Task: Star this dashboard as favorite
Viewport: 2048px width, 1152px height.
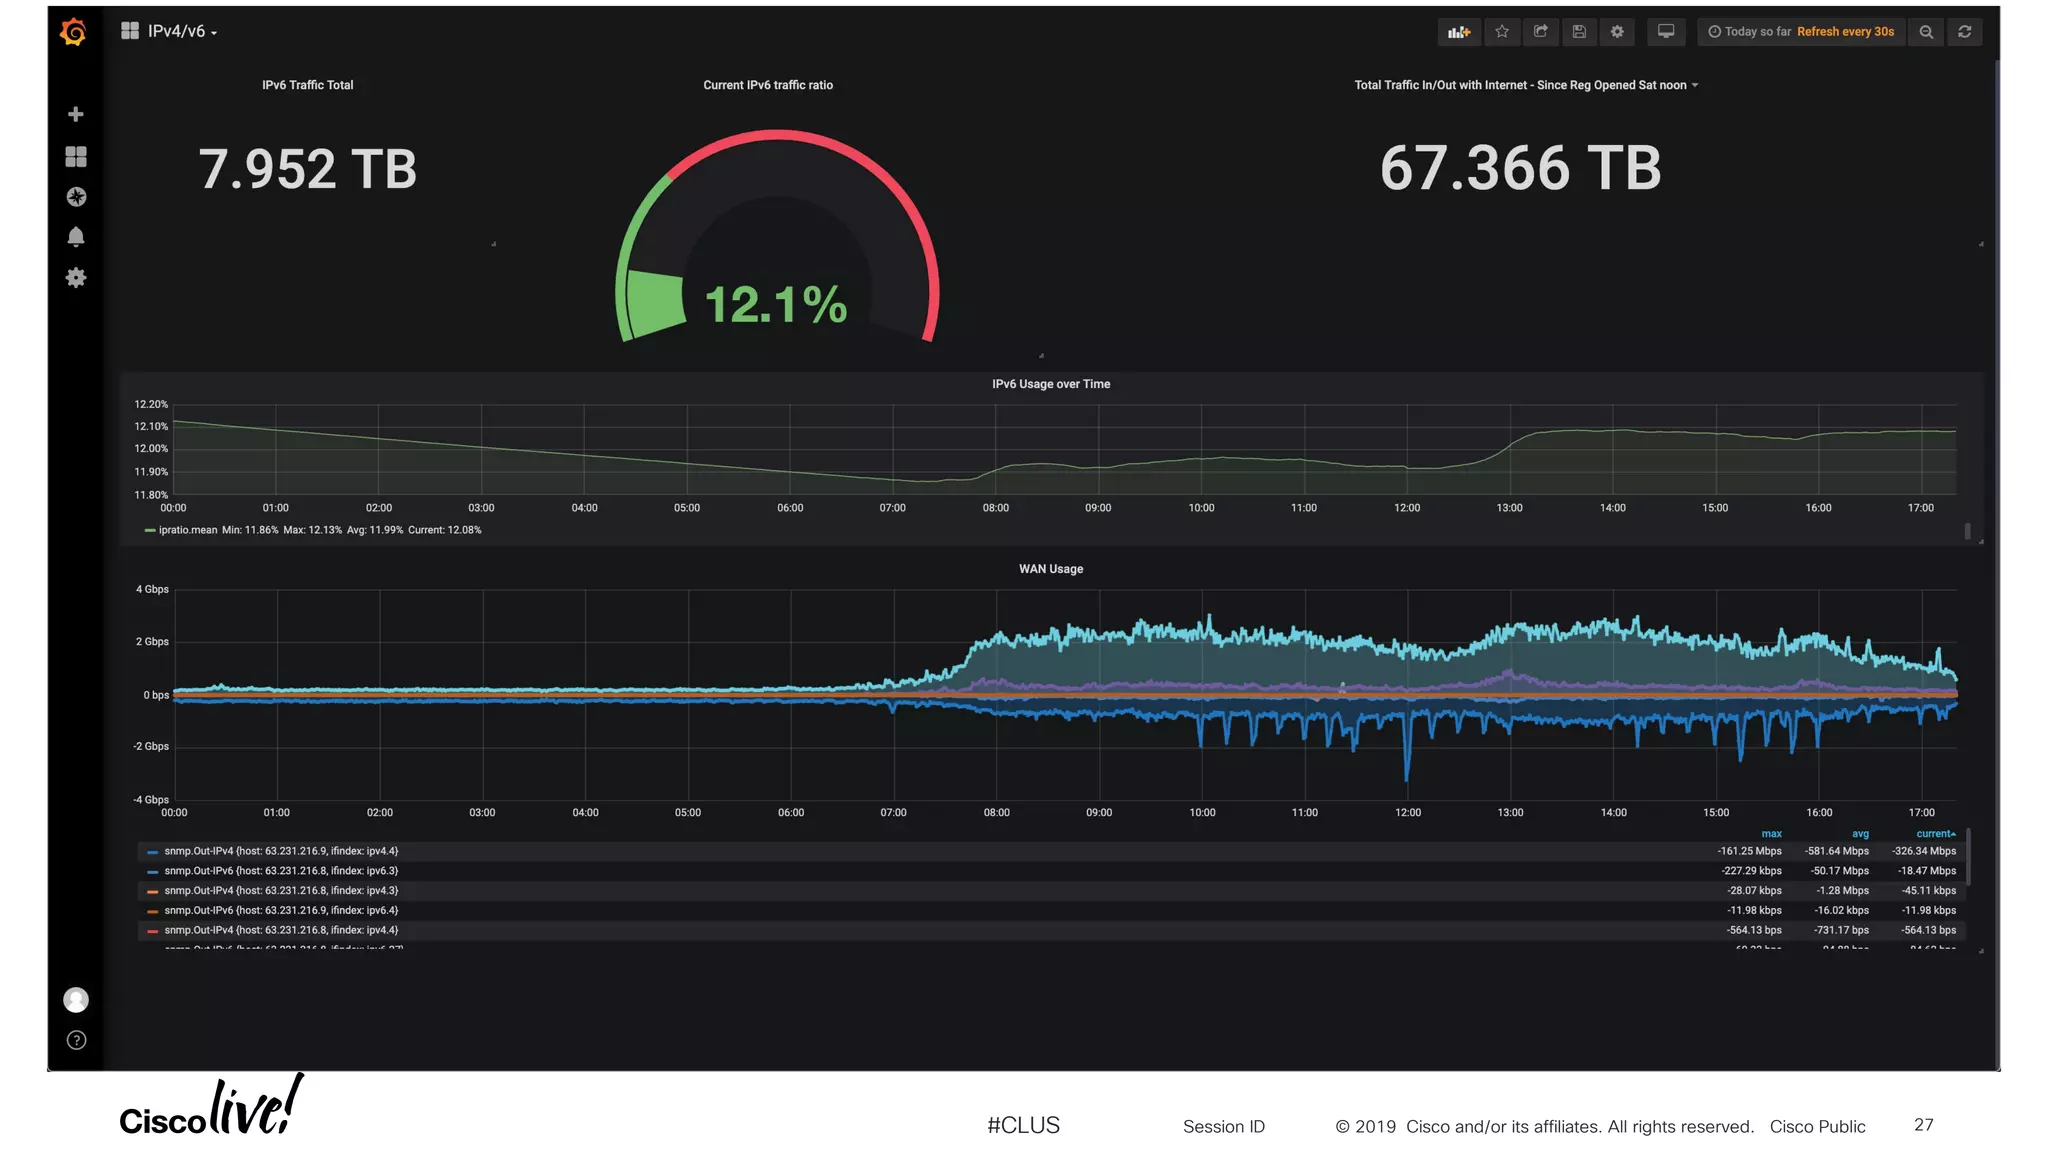Action: pyautogui.click(x=1502, y=32)
